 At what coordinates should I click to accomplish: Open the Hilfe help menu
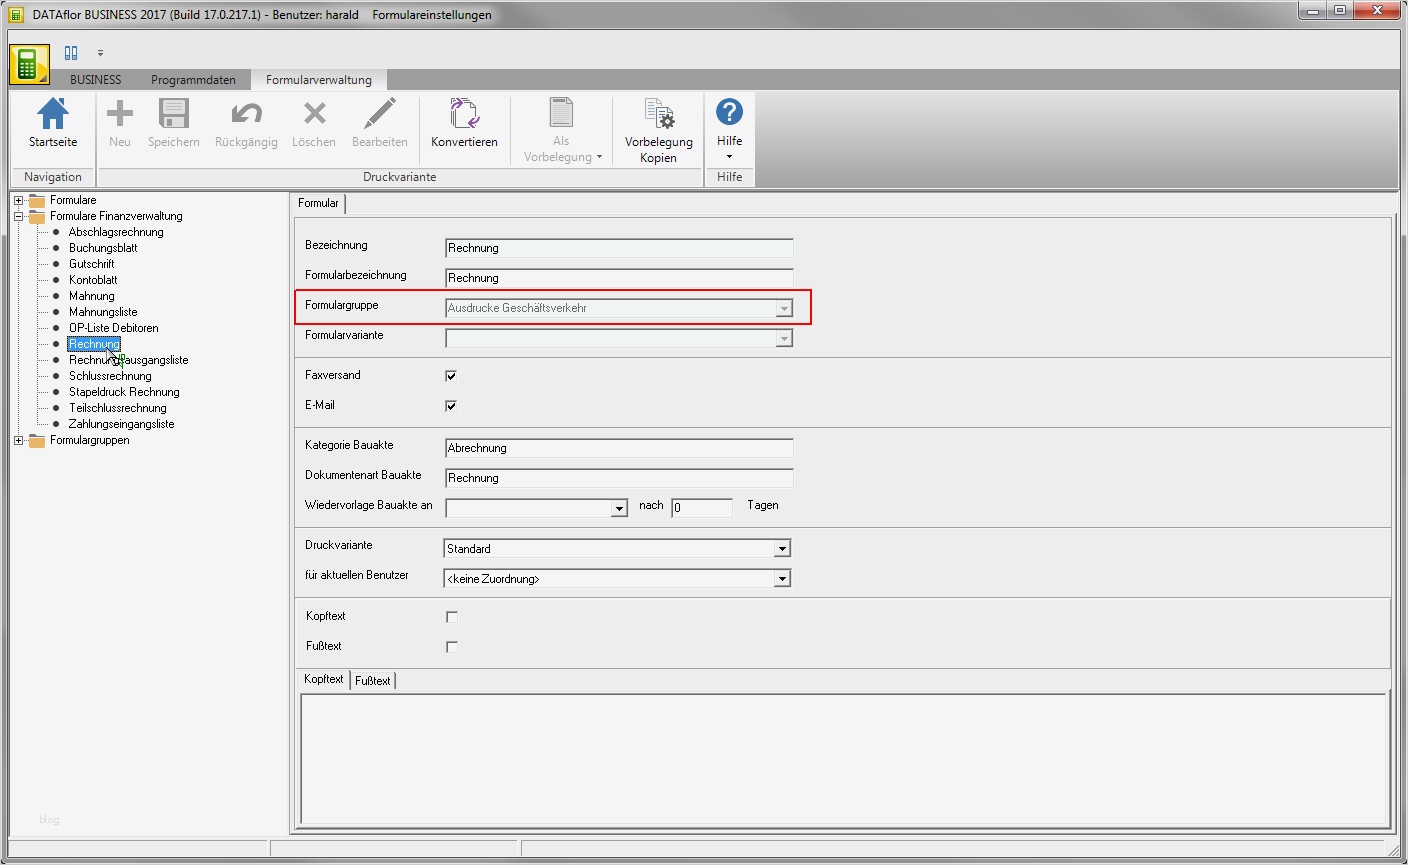pyautogui.click(x=730, y=129)
